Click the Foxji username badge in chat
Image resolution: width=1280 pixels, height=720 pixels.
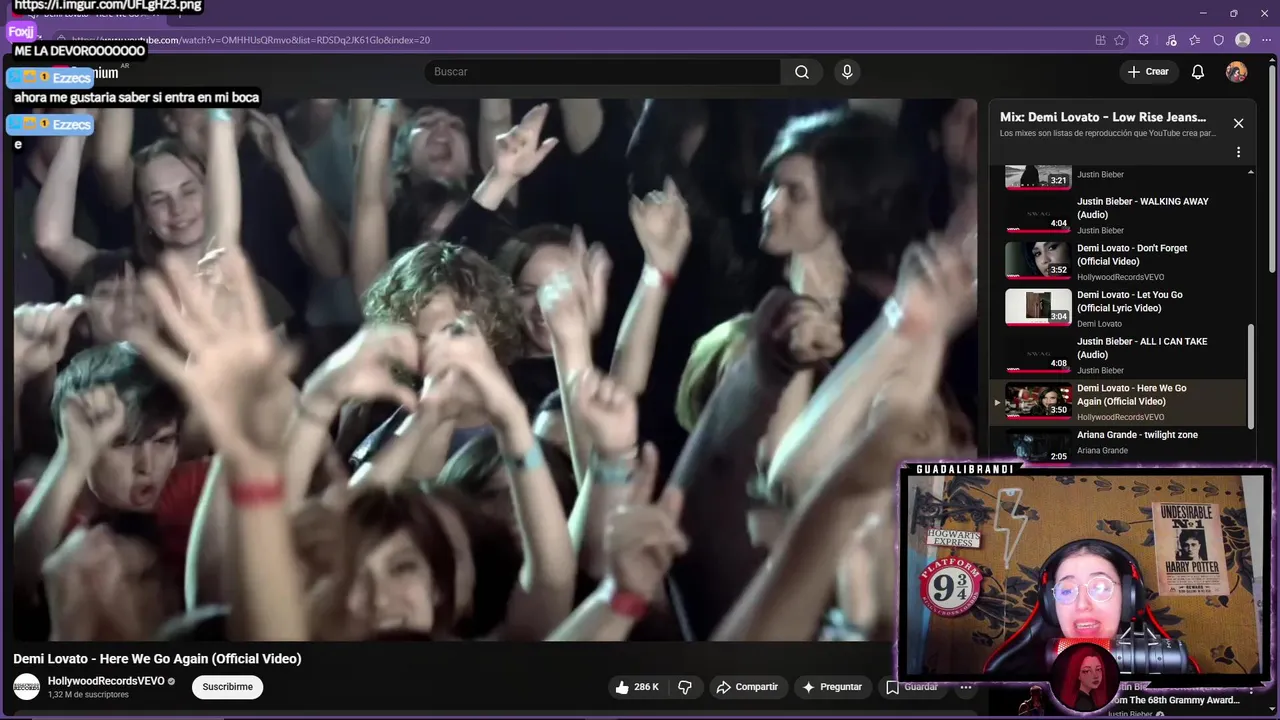(x=21, y=32)
